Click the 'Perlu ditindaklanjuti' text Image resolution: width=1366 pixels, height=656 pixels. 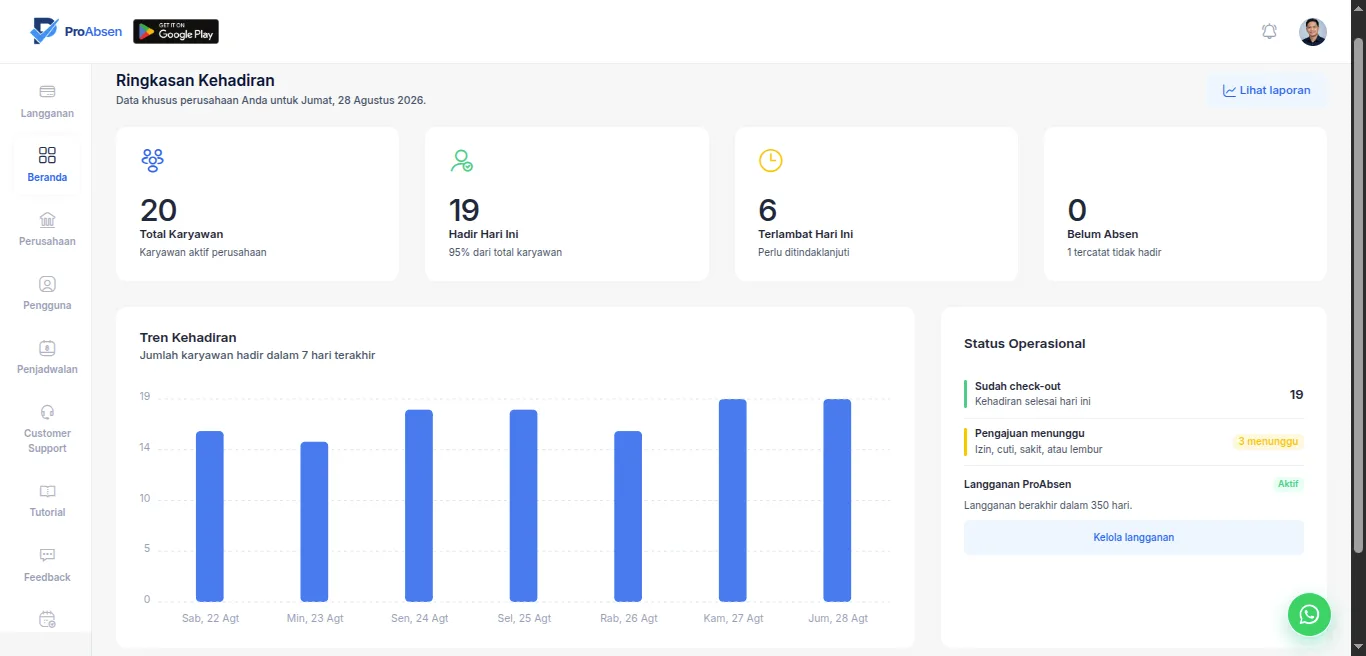pyautogui.click(x=803, y=252)
